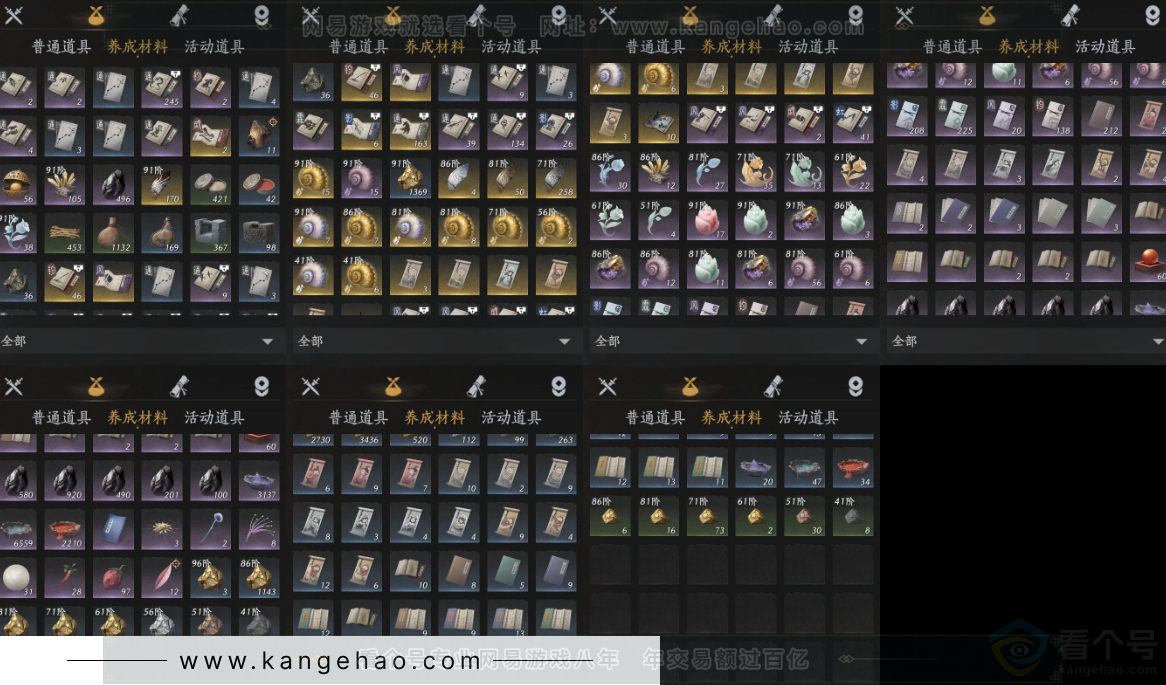The height and width of the screenshot is (685, 1166).
Task: Choose the feather item with count 170
Action: pos(161,183)
